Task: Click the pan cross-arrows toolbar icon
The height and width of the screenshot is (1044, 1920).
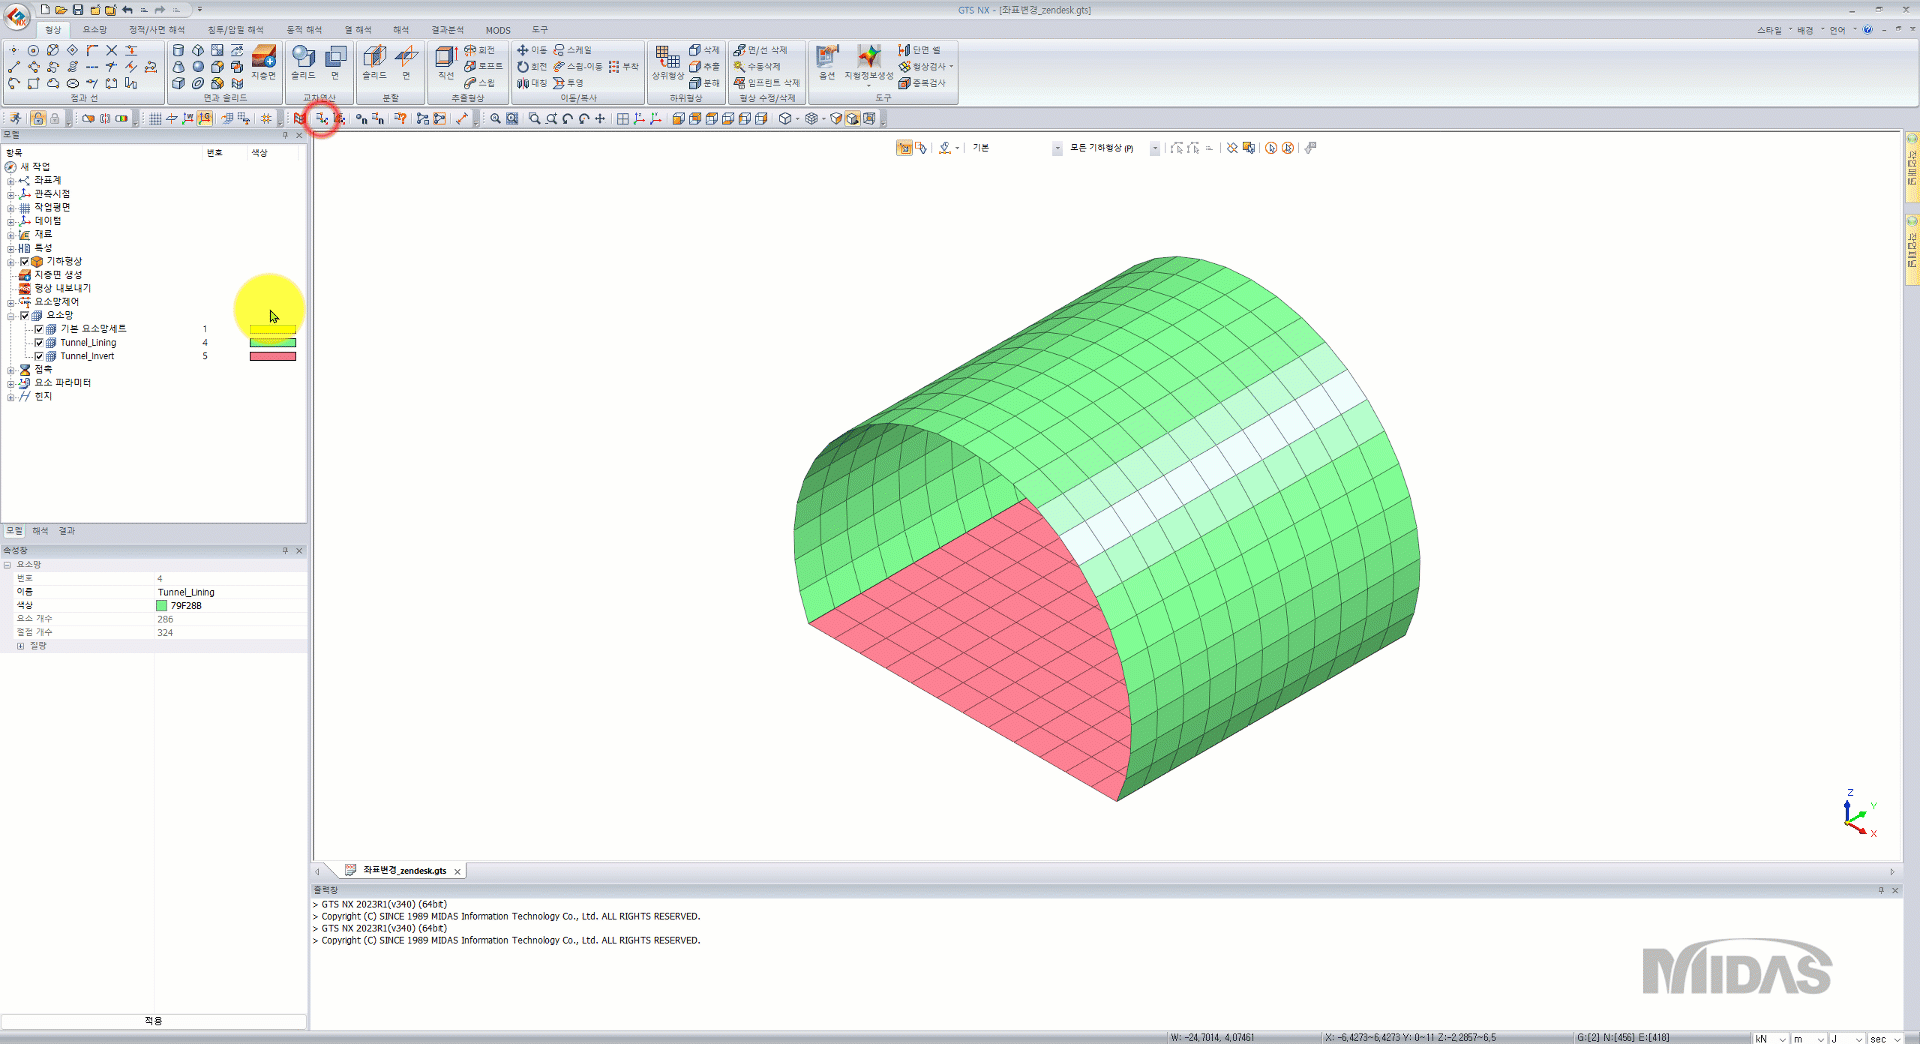Action: tap(600, 118)
